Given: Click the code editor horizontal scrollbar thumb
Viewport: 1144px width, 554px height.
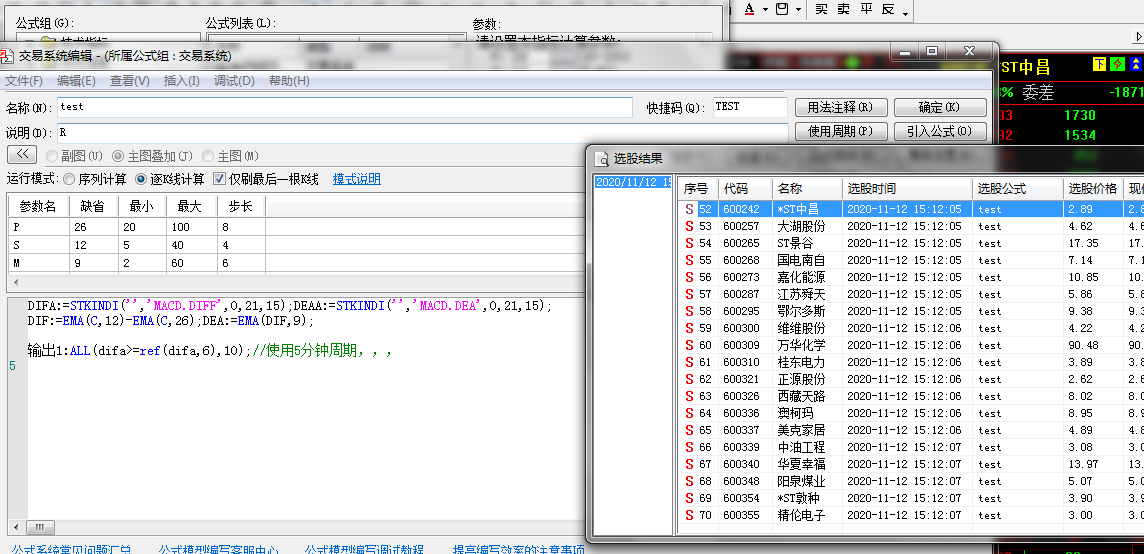Looking at the screenshot, I should [x=39, y=527].
